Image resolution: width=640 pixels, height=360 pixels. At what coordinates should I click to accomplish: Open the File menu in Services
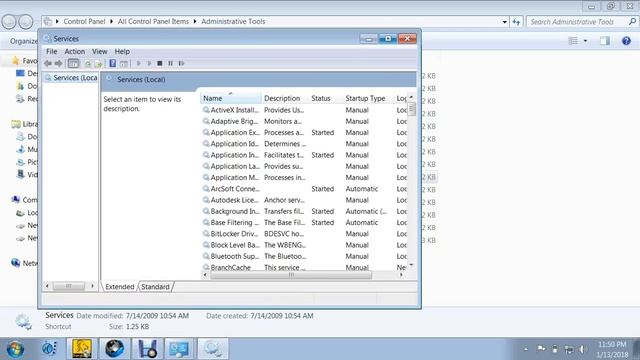[x=51, y=51]
